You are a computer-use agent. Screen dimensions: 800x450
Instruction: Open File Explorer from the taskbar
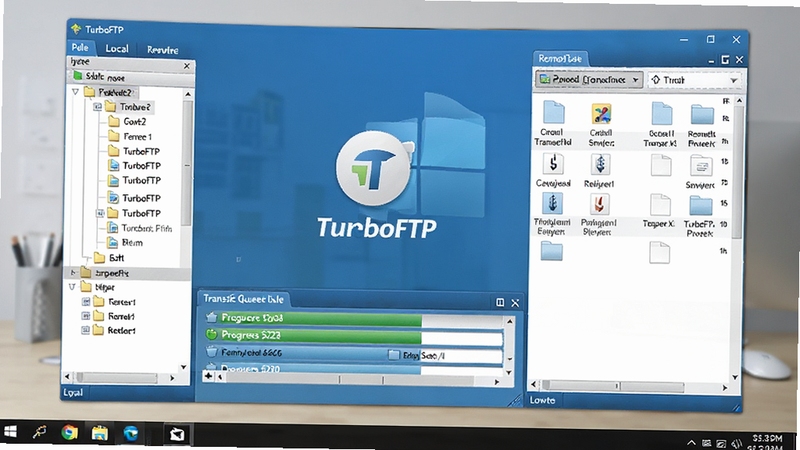(x=99, y=433)
